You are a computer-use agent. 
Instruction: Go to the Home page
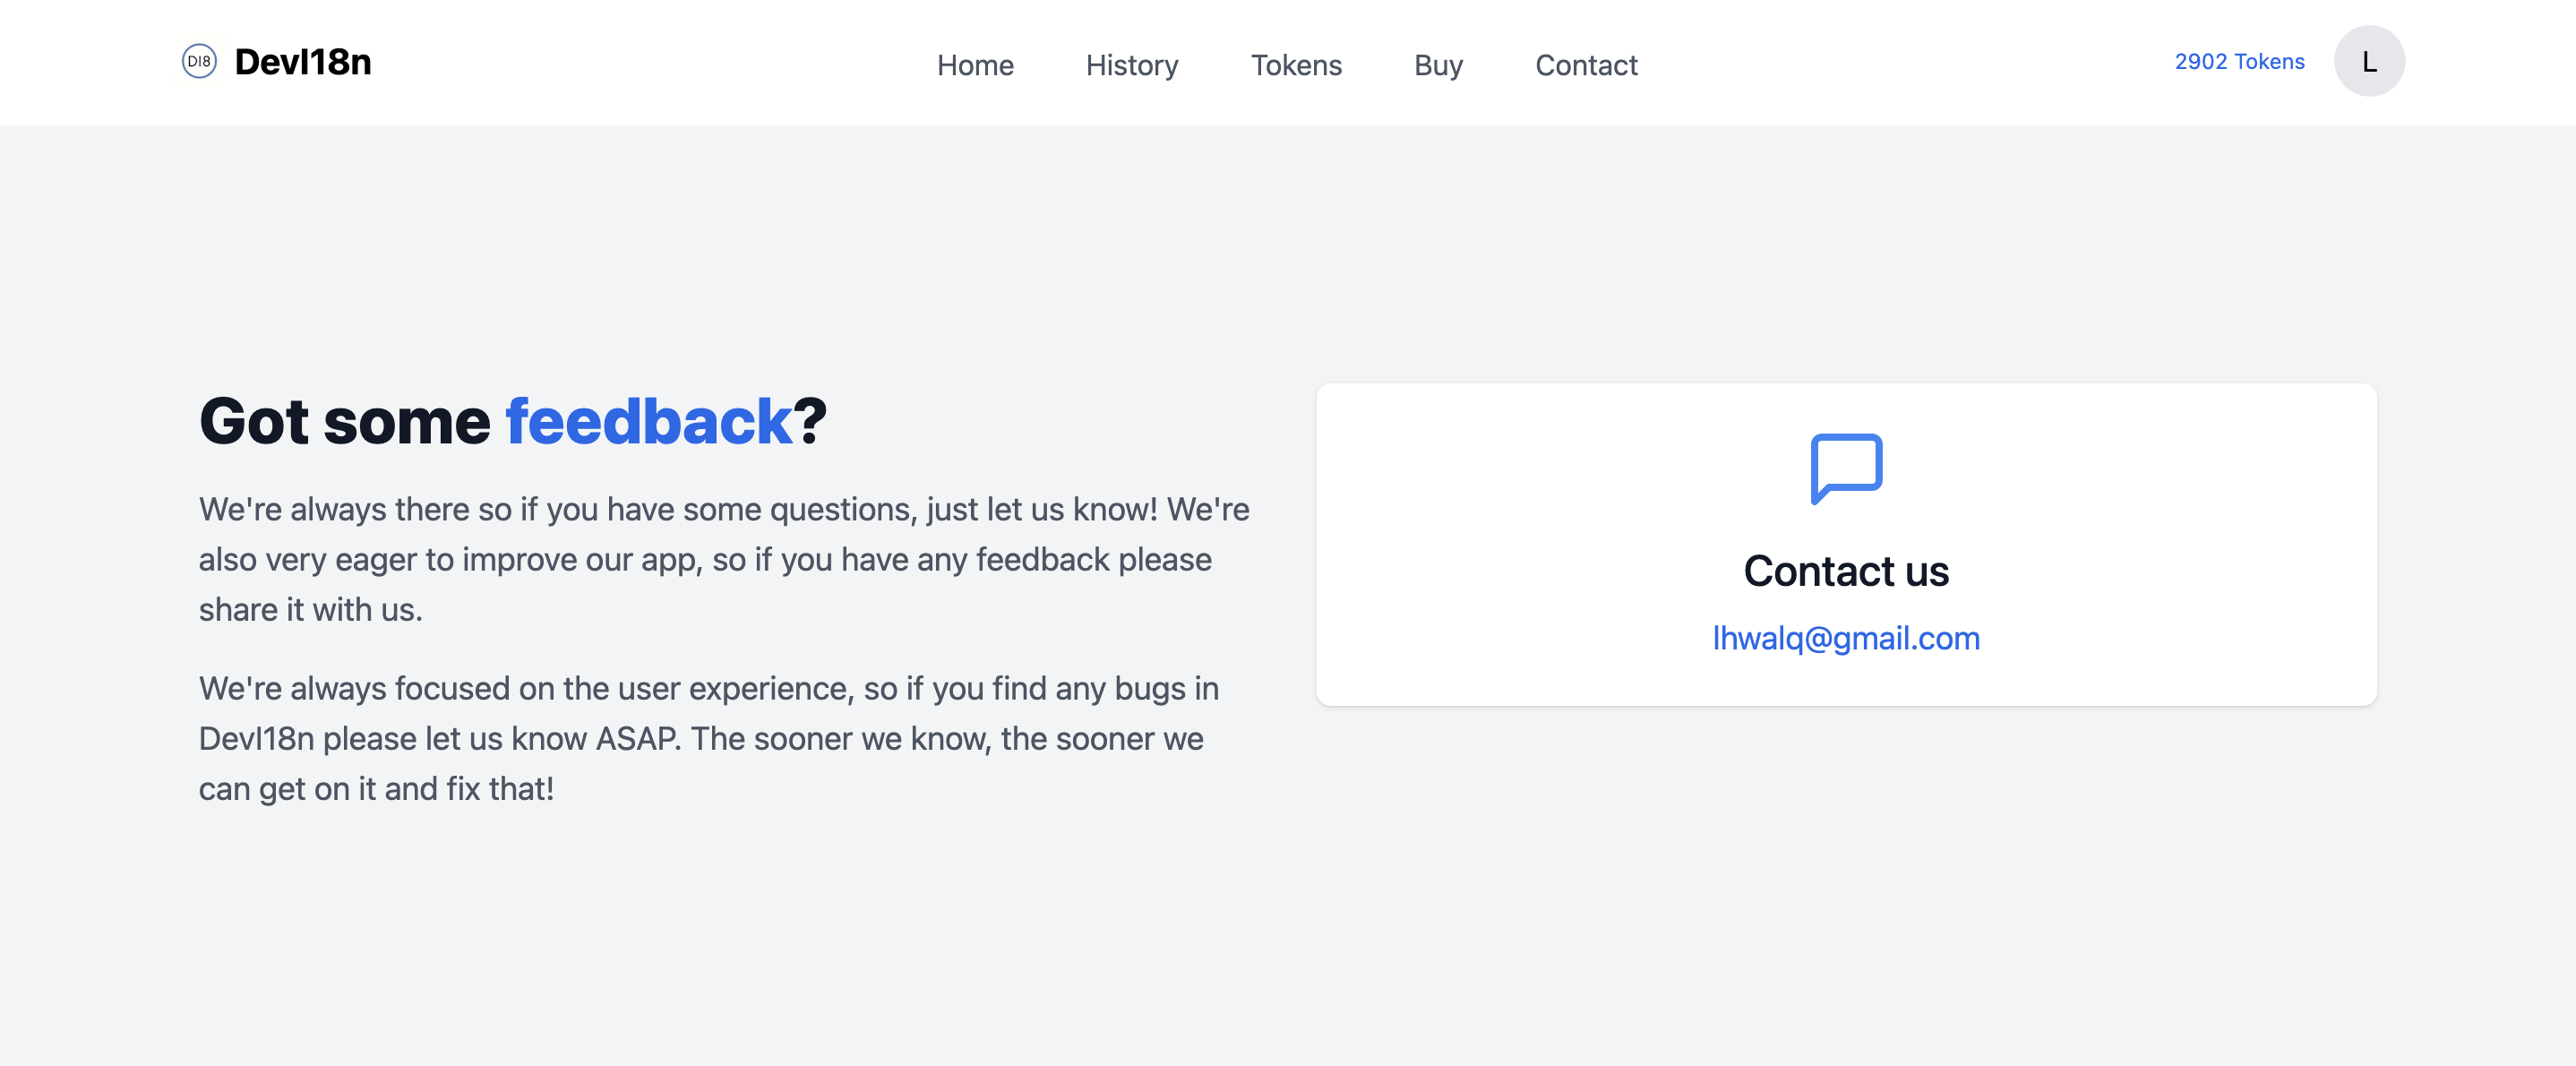tap(975, 65)
